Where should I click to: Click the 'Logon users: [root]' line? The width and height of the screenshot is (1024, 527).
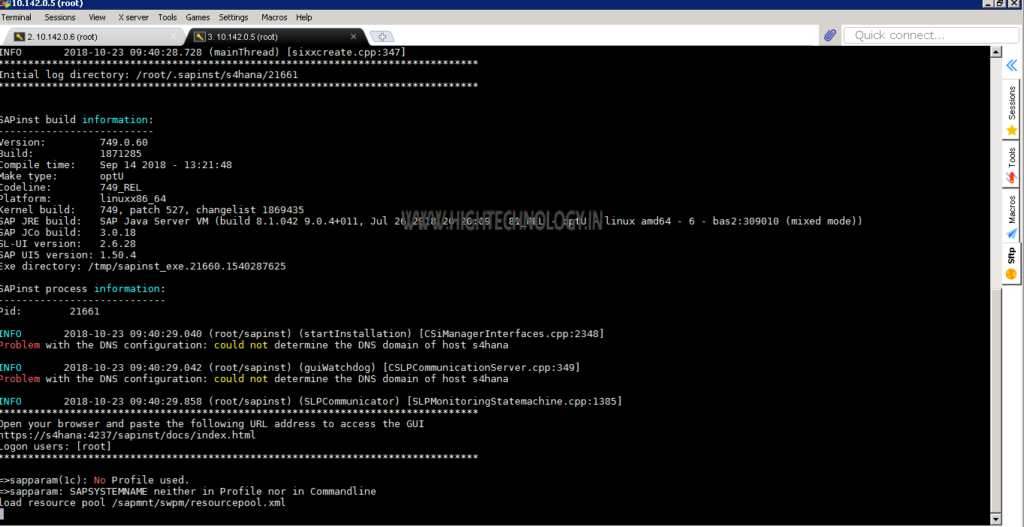click(56, 446)
